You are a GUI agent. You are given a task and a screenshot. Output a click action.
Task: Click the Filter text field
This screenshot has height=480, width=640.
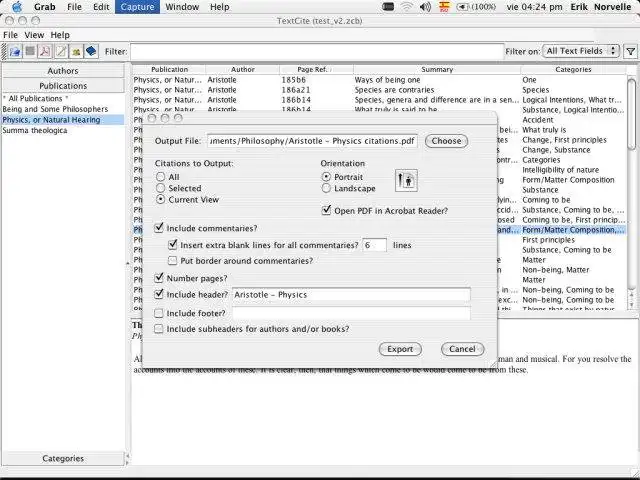click(x=317, y=51)
